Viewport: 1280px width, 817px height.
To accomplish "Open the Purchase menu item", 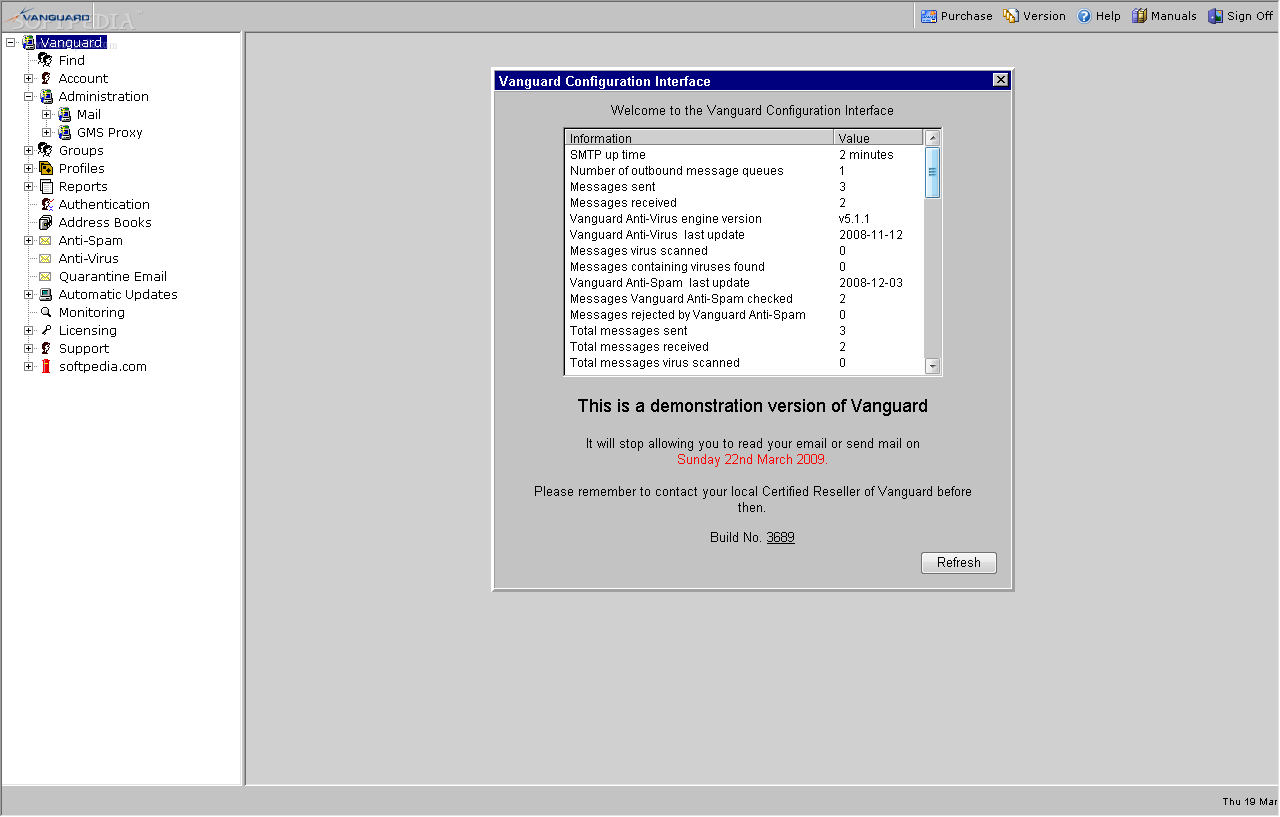I will click(x=957, y=16).
